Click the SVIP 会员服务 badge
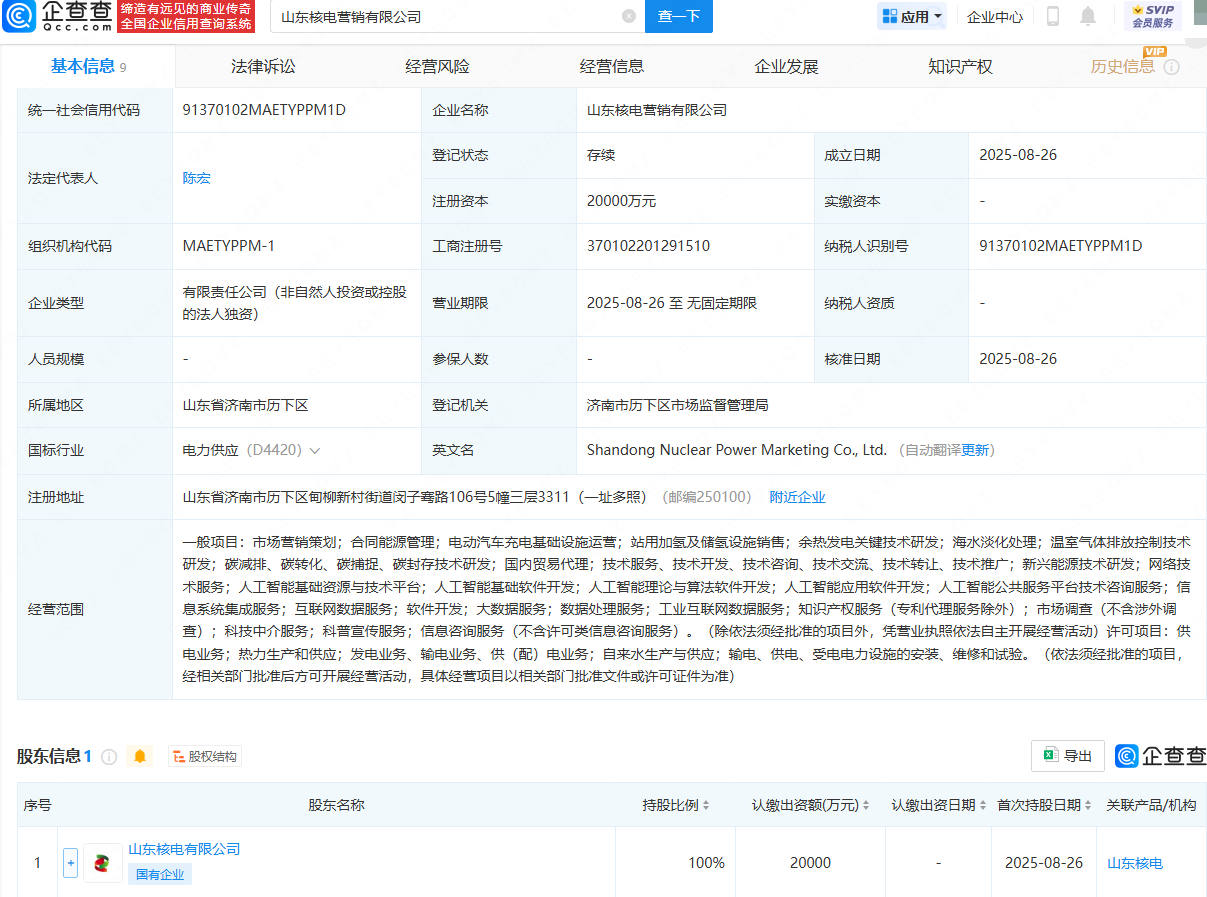The image size is (1207, 897). [x=1152, y=16]
